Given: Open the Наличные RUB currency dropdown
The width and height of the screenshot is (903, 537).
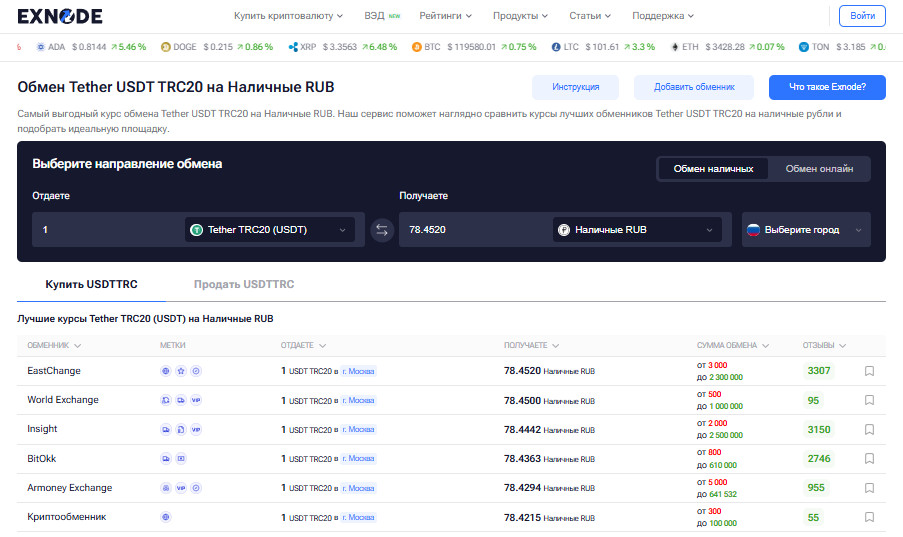Looking at the screenshot, I should (638, 230).
